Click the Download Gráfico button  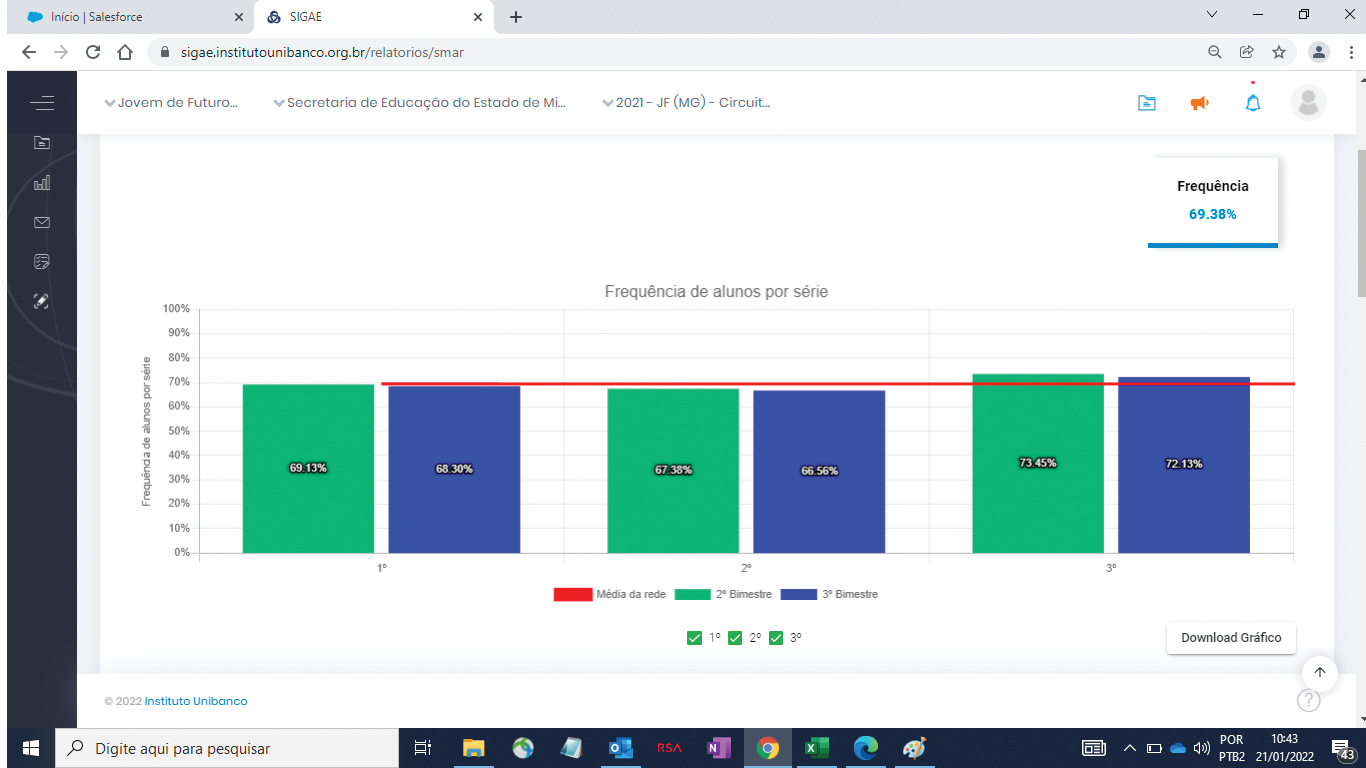click(1231, 638)
